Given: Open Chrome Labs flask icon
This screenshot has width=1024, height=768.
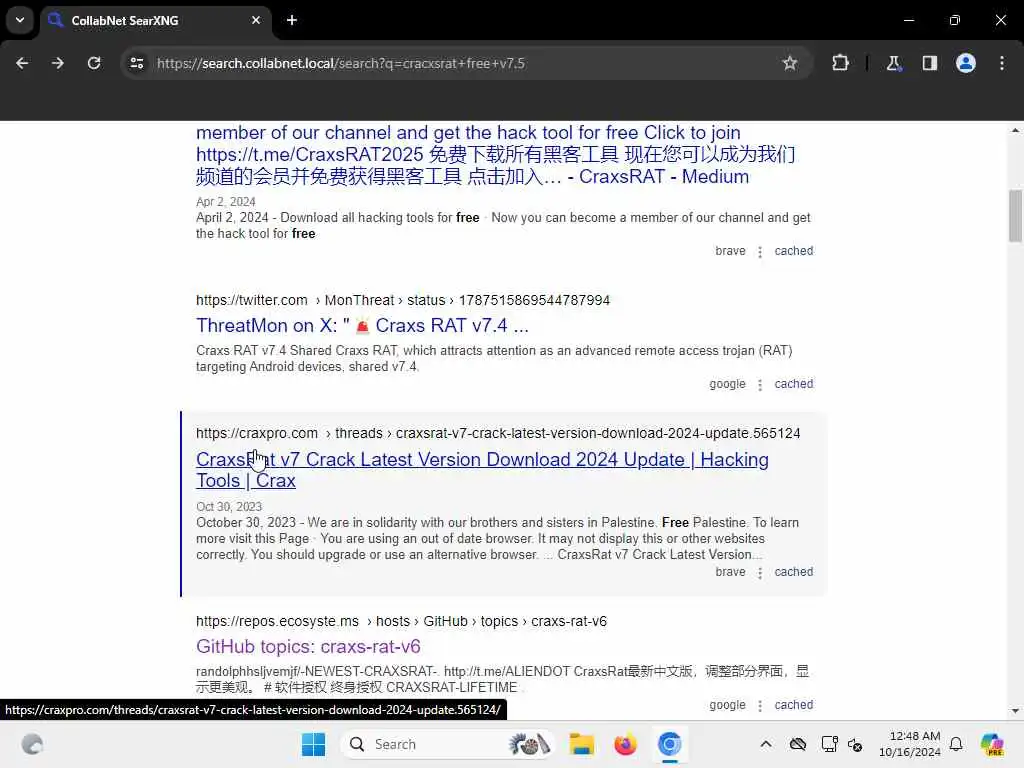Looking at the screenshot, I should tap(893, 63).
